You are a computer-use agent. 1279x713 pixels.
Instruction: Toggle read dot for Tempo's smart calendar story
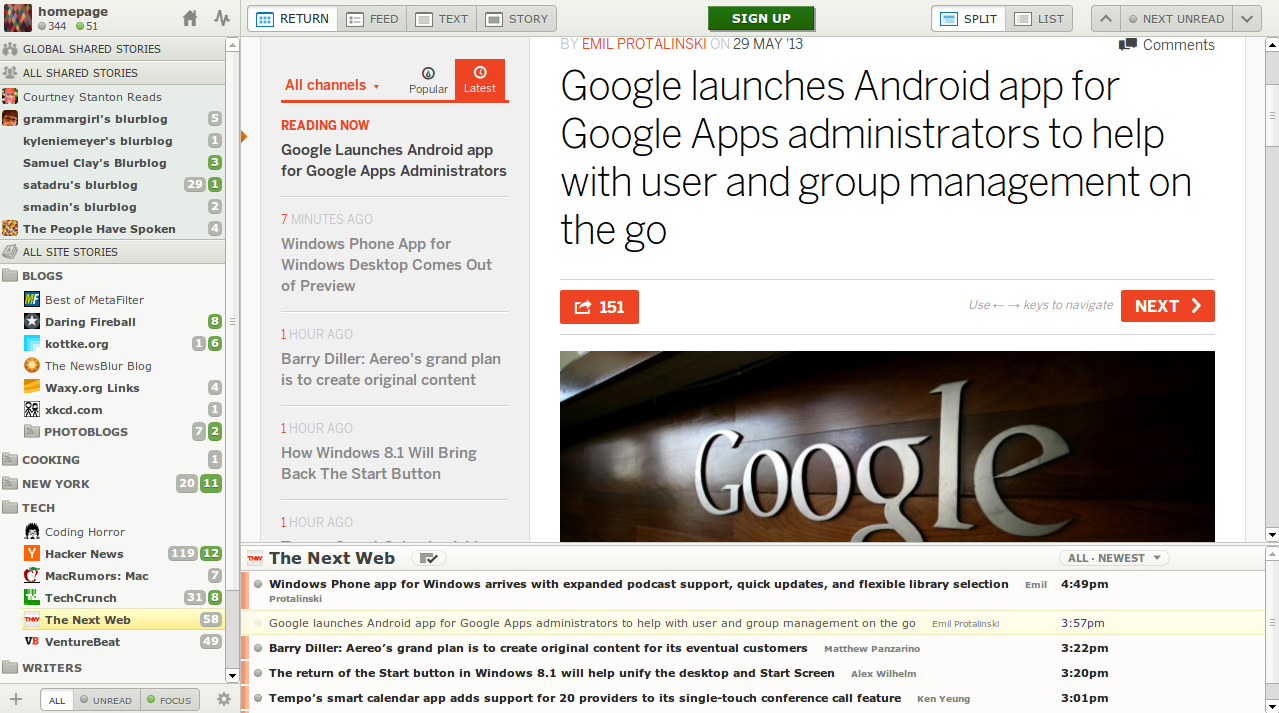point(258,699)
